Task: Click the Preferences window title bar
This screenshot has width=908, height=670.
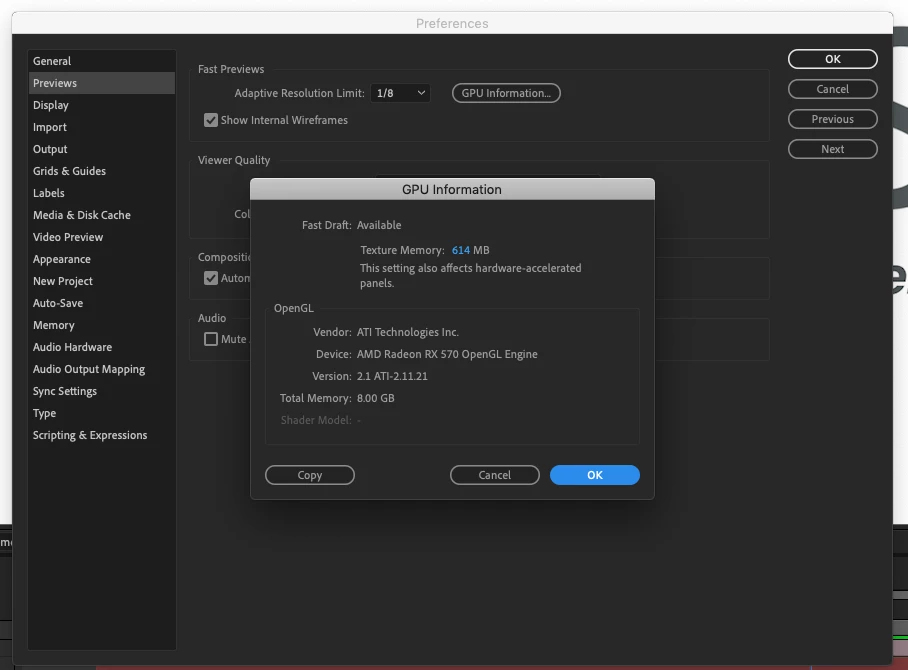Action: click(452, 23)
